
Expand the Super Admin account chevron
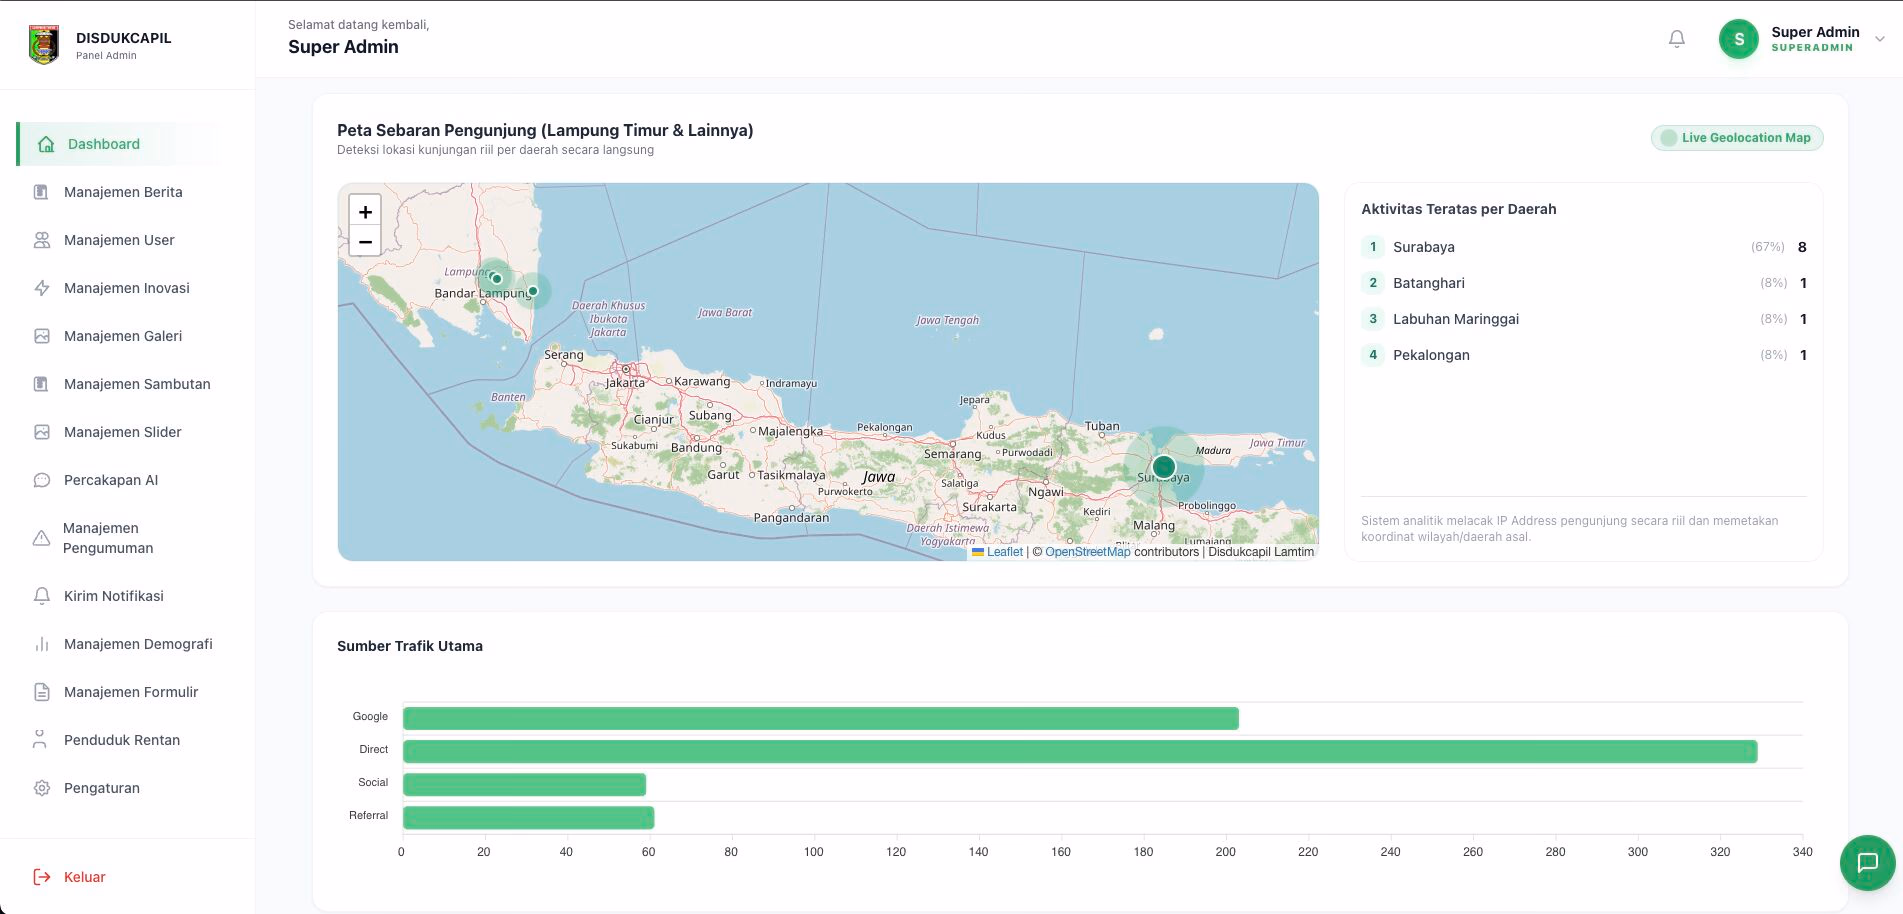[x=1880, y=39]
